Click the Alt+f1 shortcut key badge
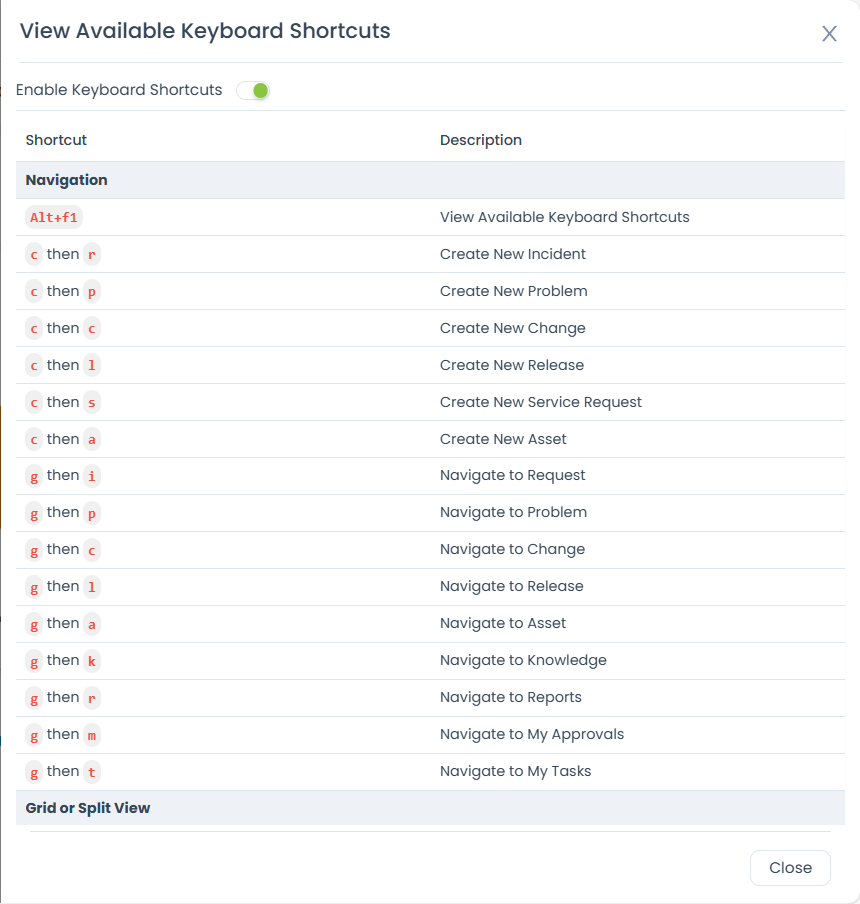Viewport: 860px width, 904px height. pyautogui.click(x=53, y=217)
